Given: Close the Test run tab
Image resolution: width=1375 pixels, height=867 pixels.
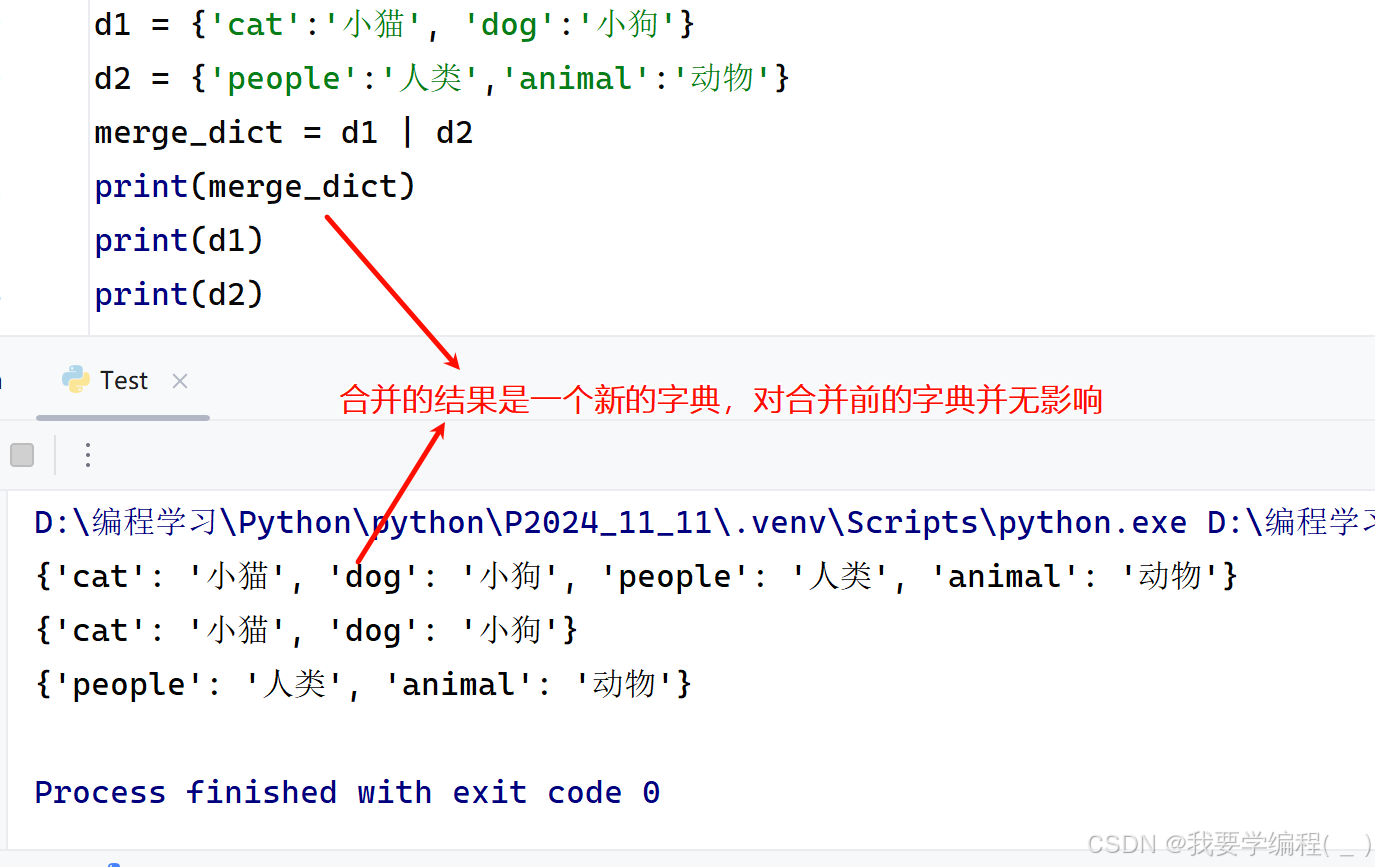Looking at the screenshot, I should point(180,381).
